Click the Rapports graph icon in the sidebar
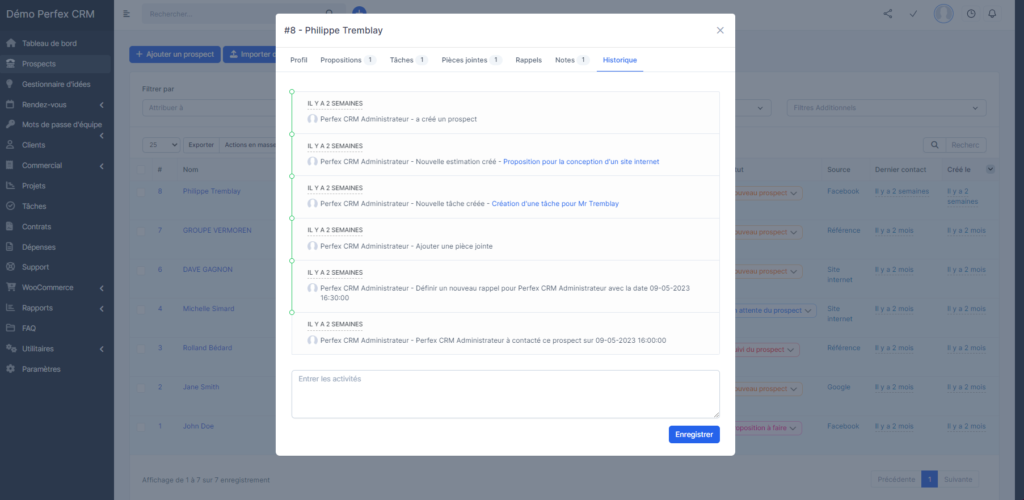 click(x=10, y=307)
